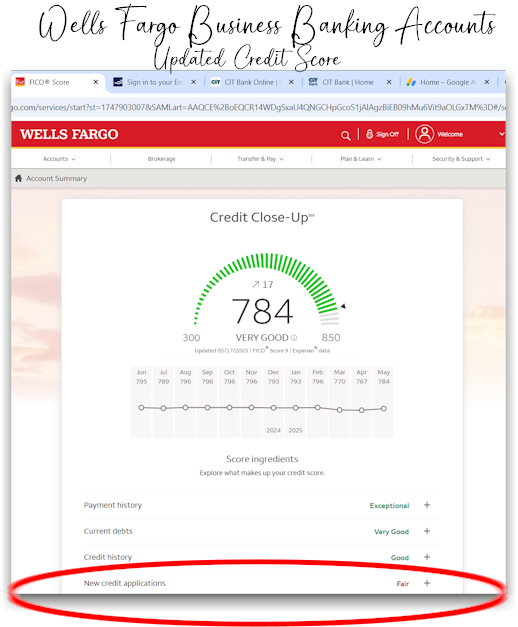Switch to Home – Google tab
The height and width of the screenshot is (627, 518).
448,82
